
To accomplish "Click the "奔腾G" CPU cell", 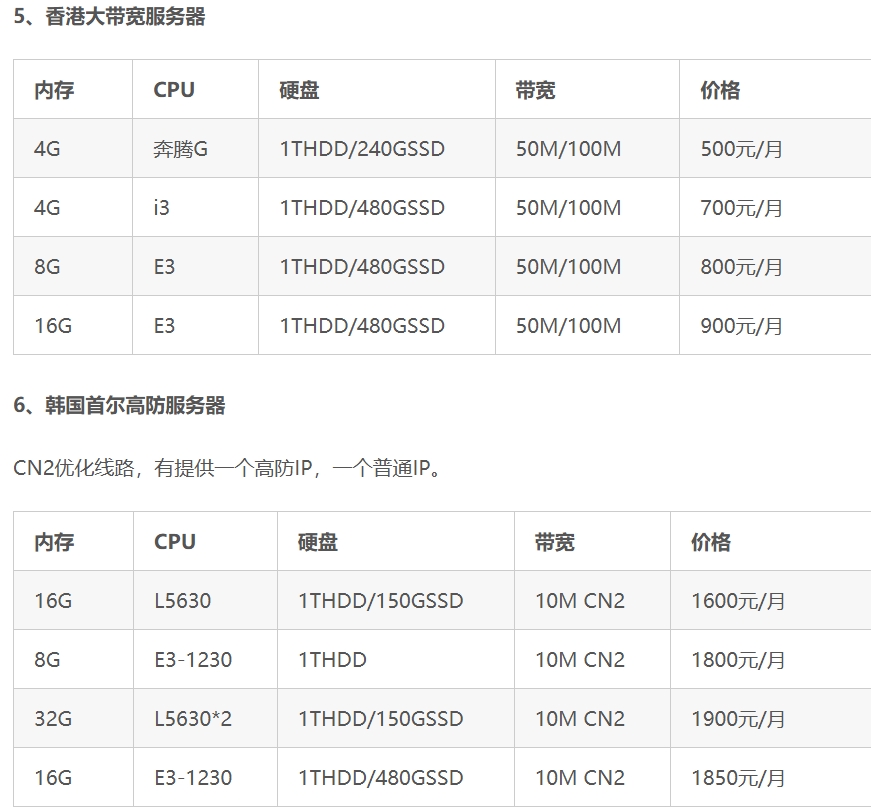I will point(181,149).
